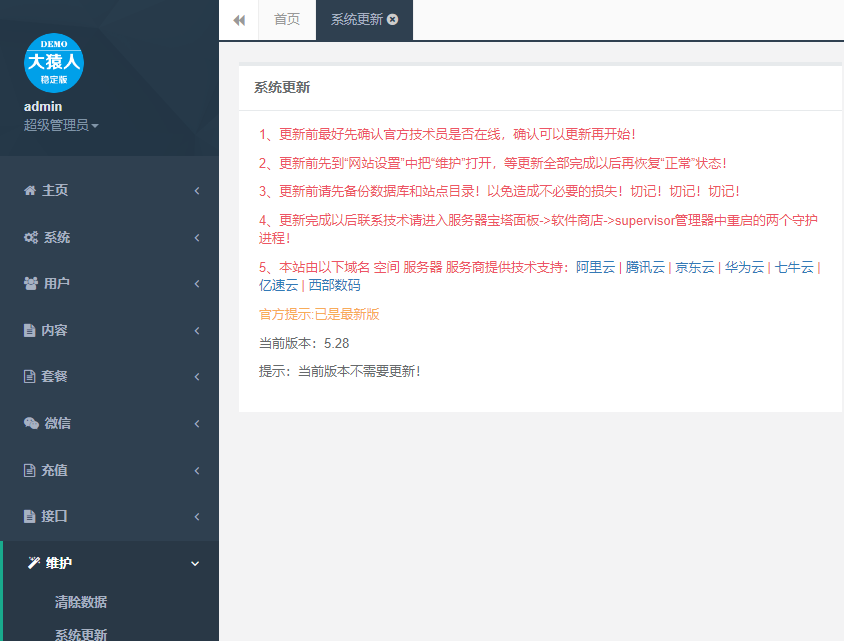Expand the 接口 menu chevron
This screenshot has height=641, width=844.
[x=197, y=517]
